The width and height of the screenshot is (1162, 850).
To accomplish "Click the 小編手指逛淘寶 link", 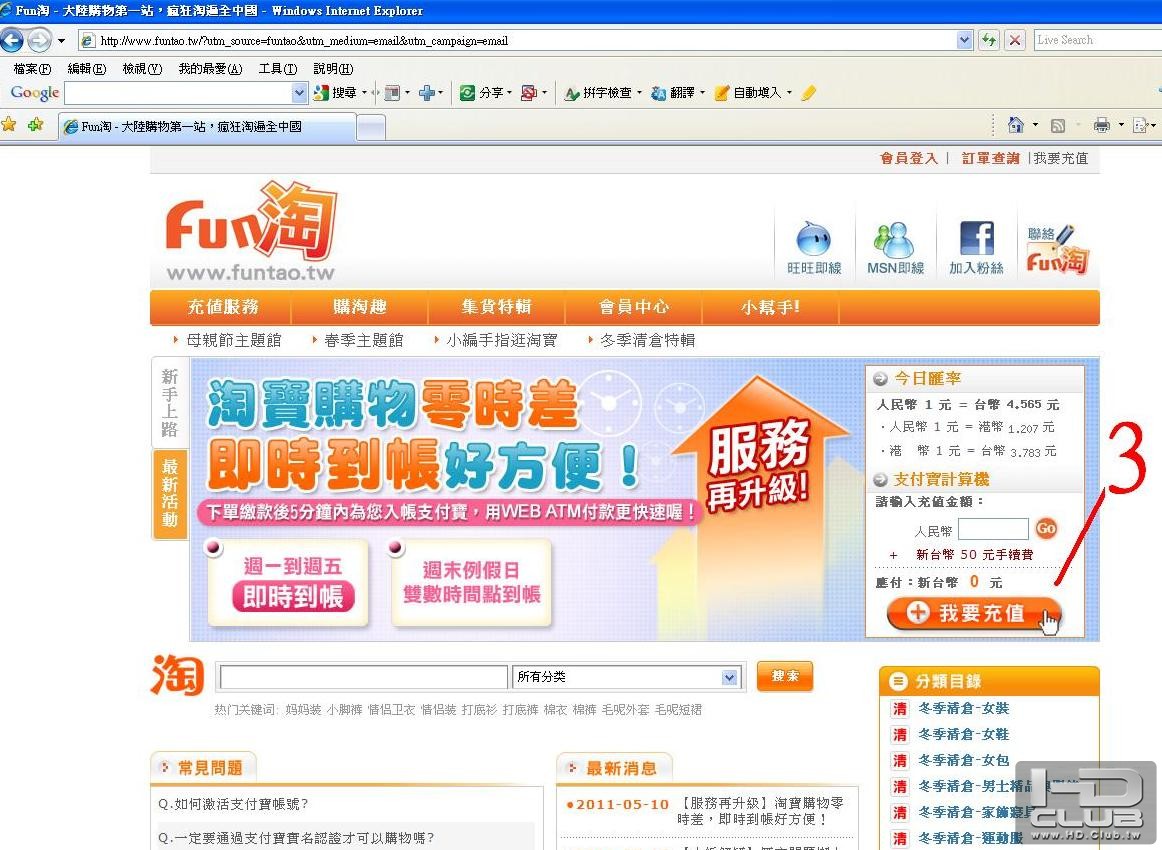I will [502, 340].
